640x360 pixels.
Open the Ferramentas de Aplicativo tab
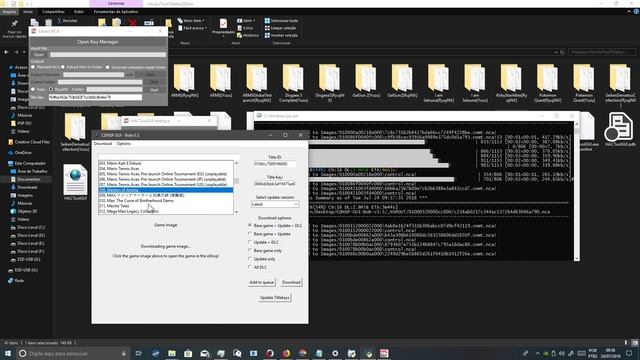click(116, 12)
